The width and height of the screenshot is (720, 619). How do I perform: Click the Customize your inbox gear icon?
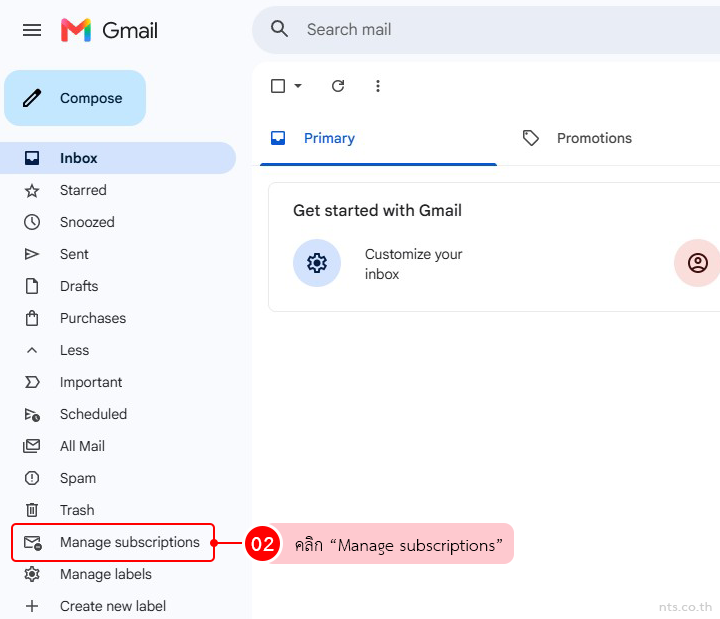tap(317, 263)
